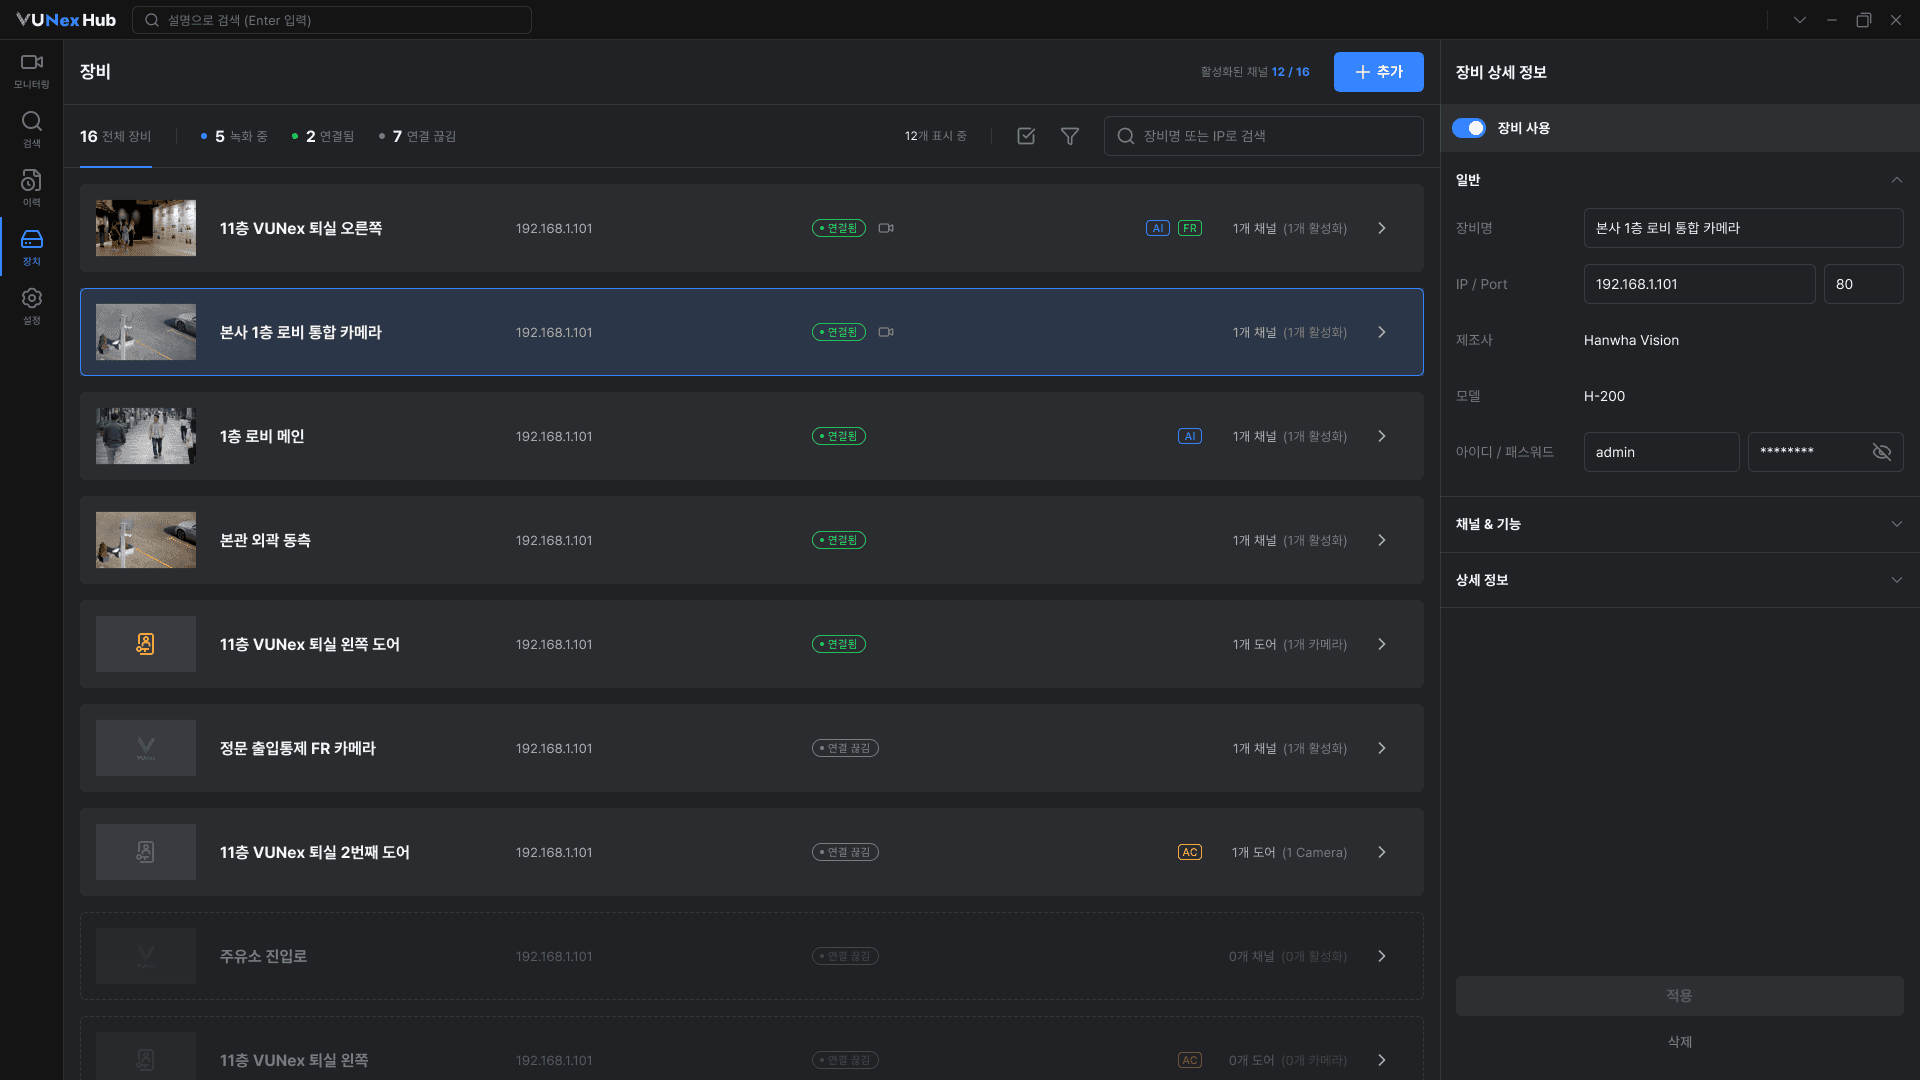Open details chevron for 본관 외곽 동측
Viewport: 1920px width, 1080px height.
pos(1382,540)
